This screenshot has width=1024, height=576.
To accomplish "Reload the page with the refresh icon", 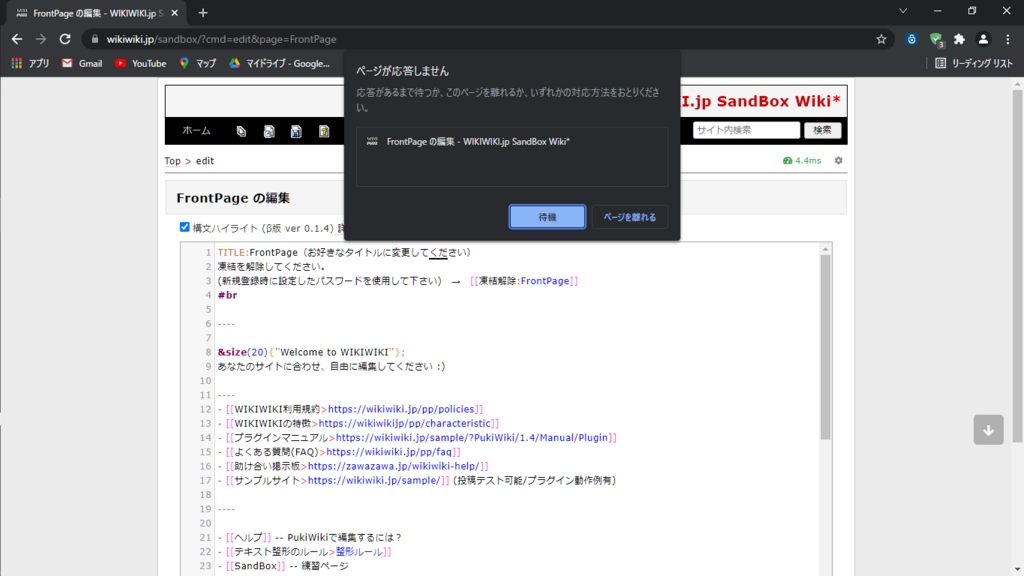I will click(x=65, y=39).
